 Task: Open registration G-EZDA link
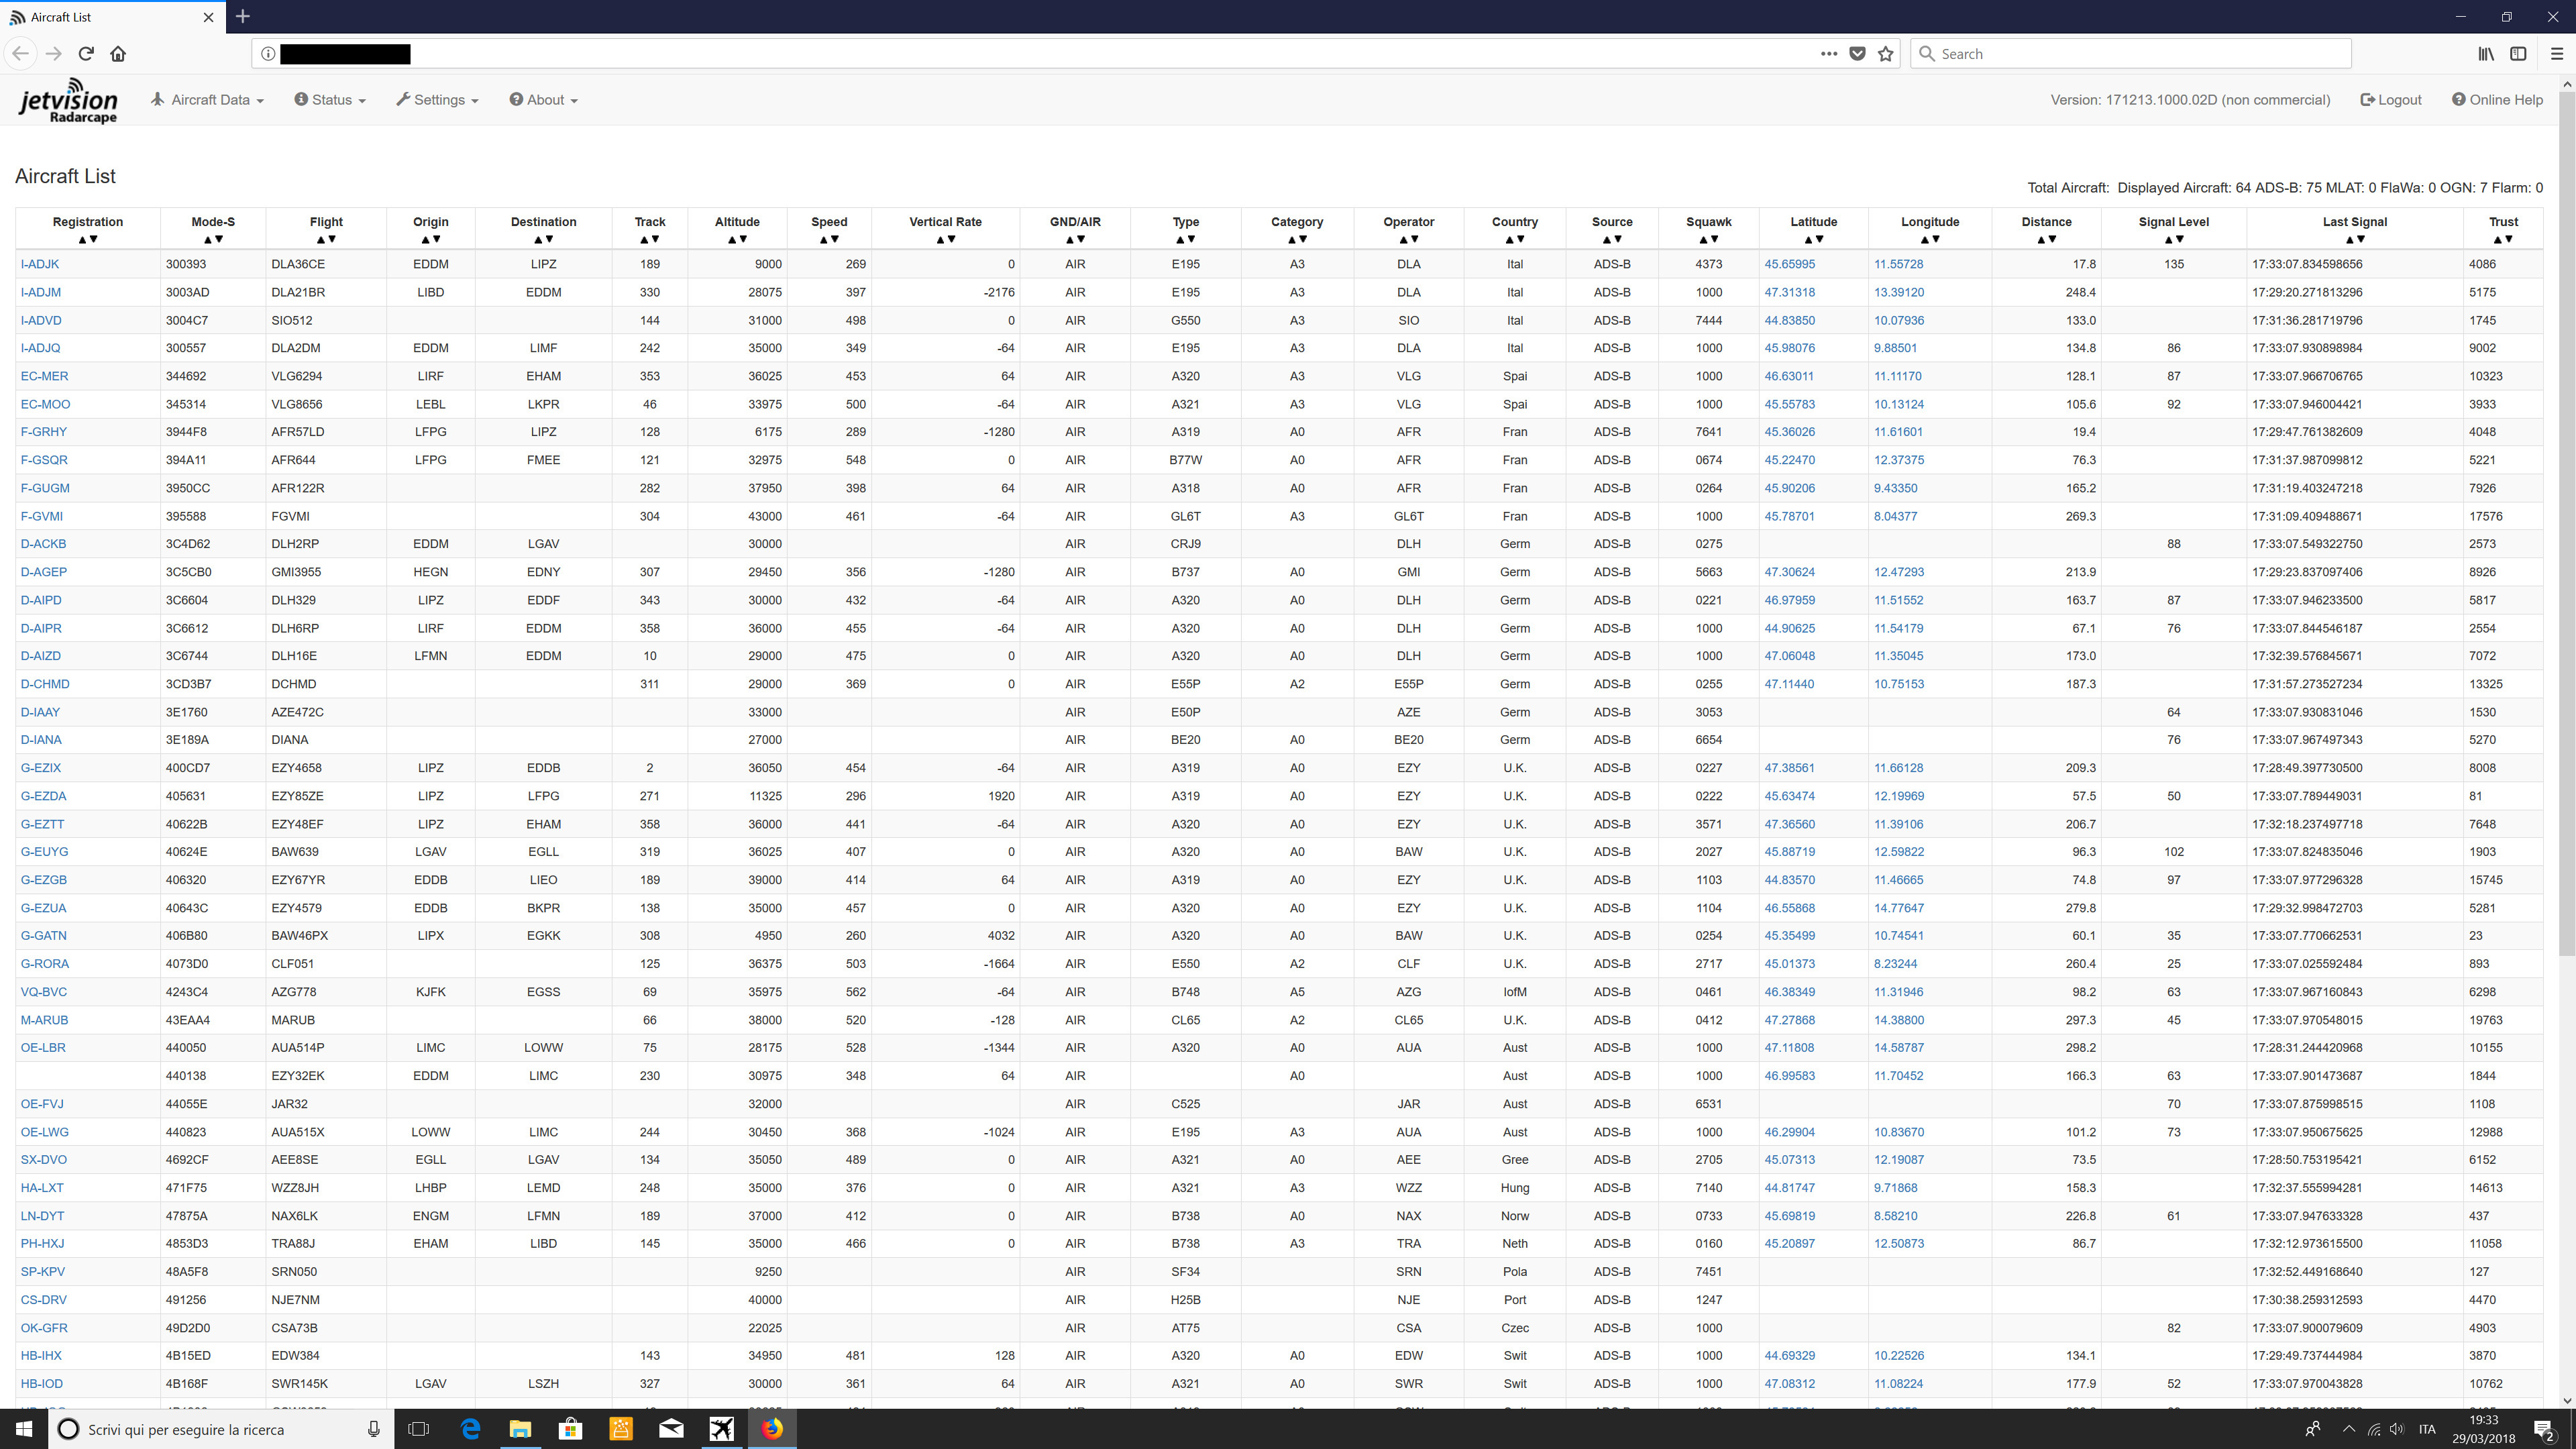[x=44, y=797]
